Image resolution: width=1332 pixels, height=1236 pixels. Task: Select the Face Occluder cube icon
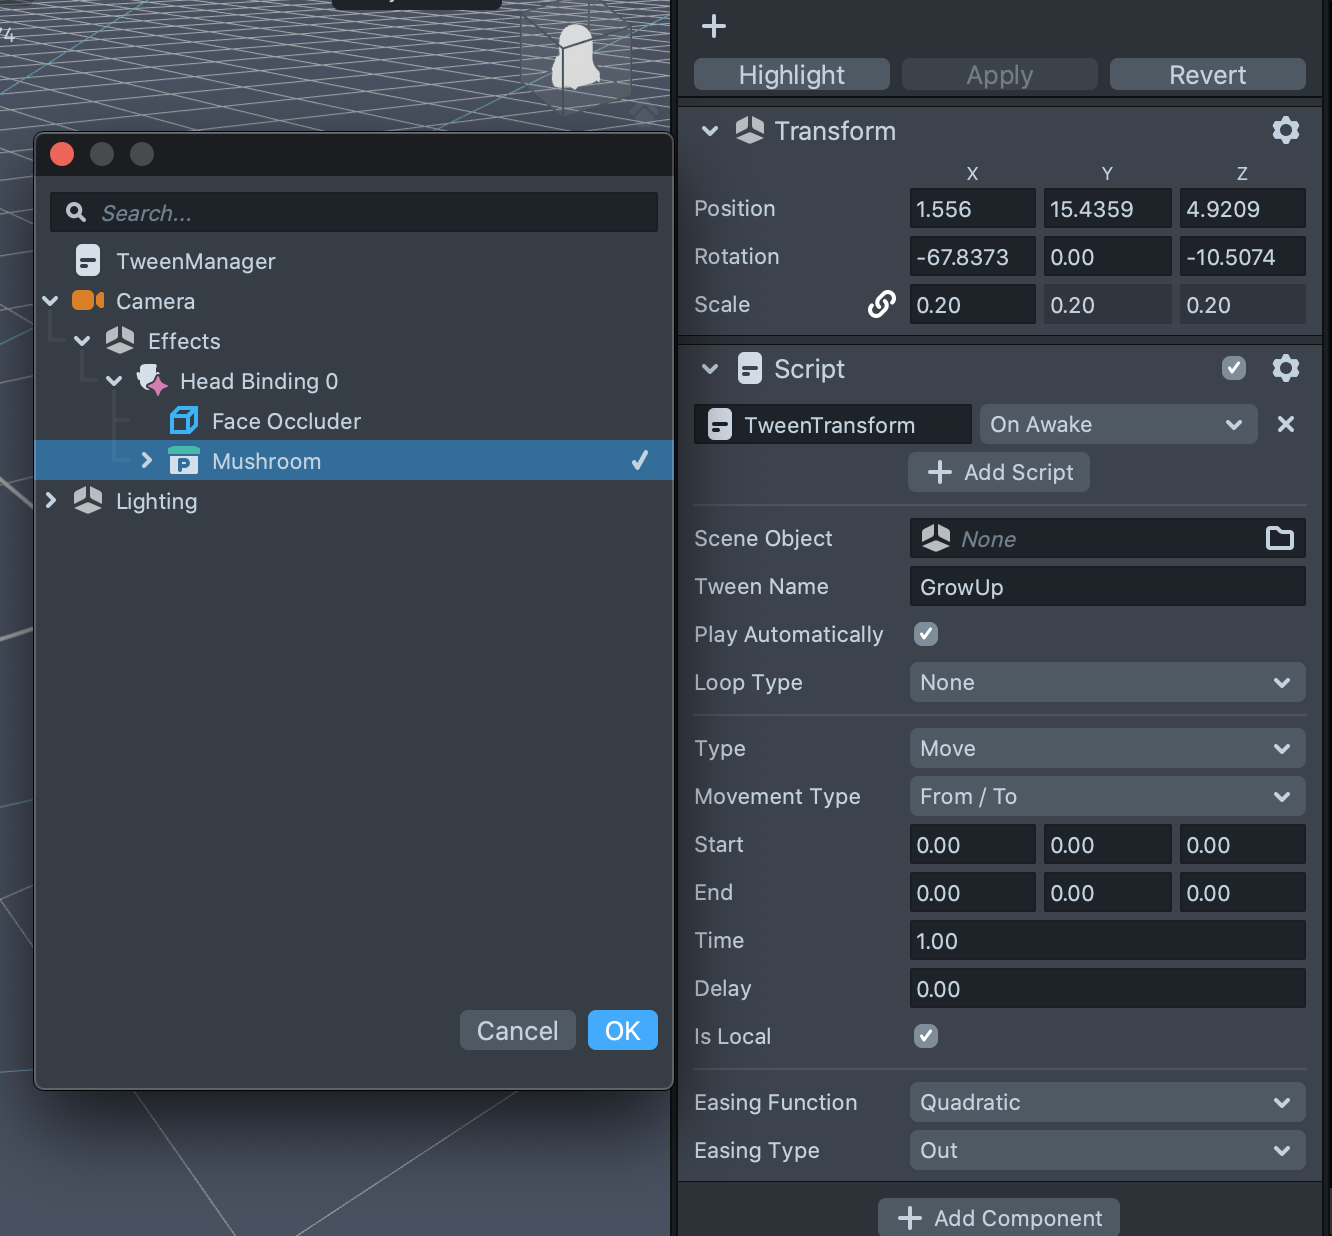(184, 421)
